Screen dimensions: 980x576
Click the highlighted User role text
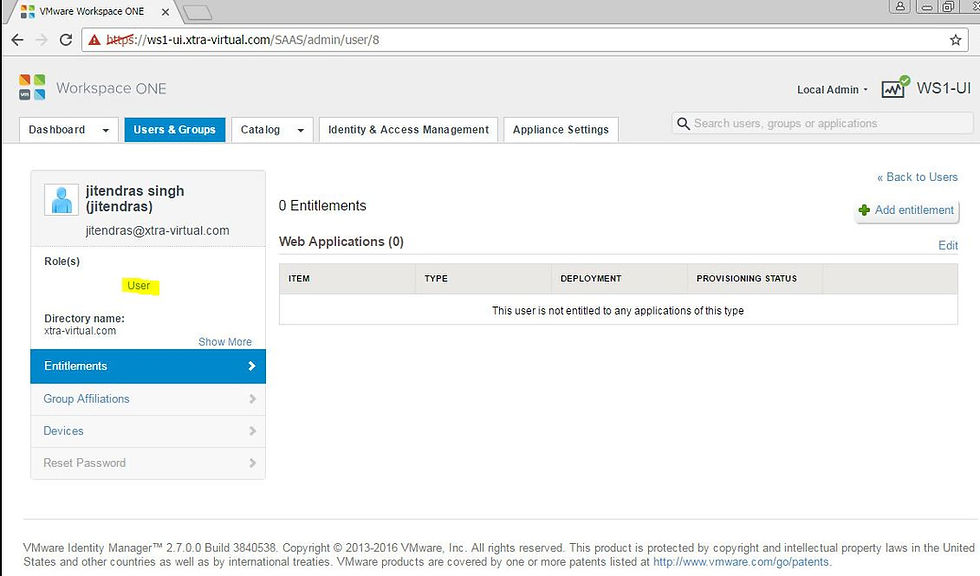coord(139,286)
